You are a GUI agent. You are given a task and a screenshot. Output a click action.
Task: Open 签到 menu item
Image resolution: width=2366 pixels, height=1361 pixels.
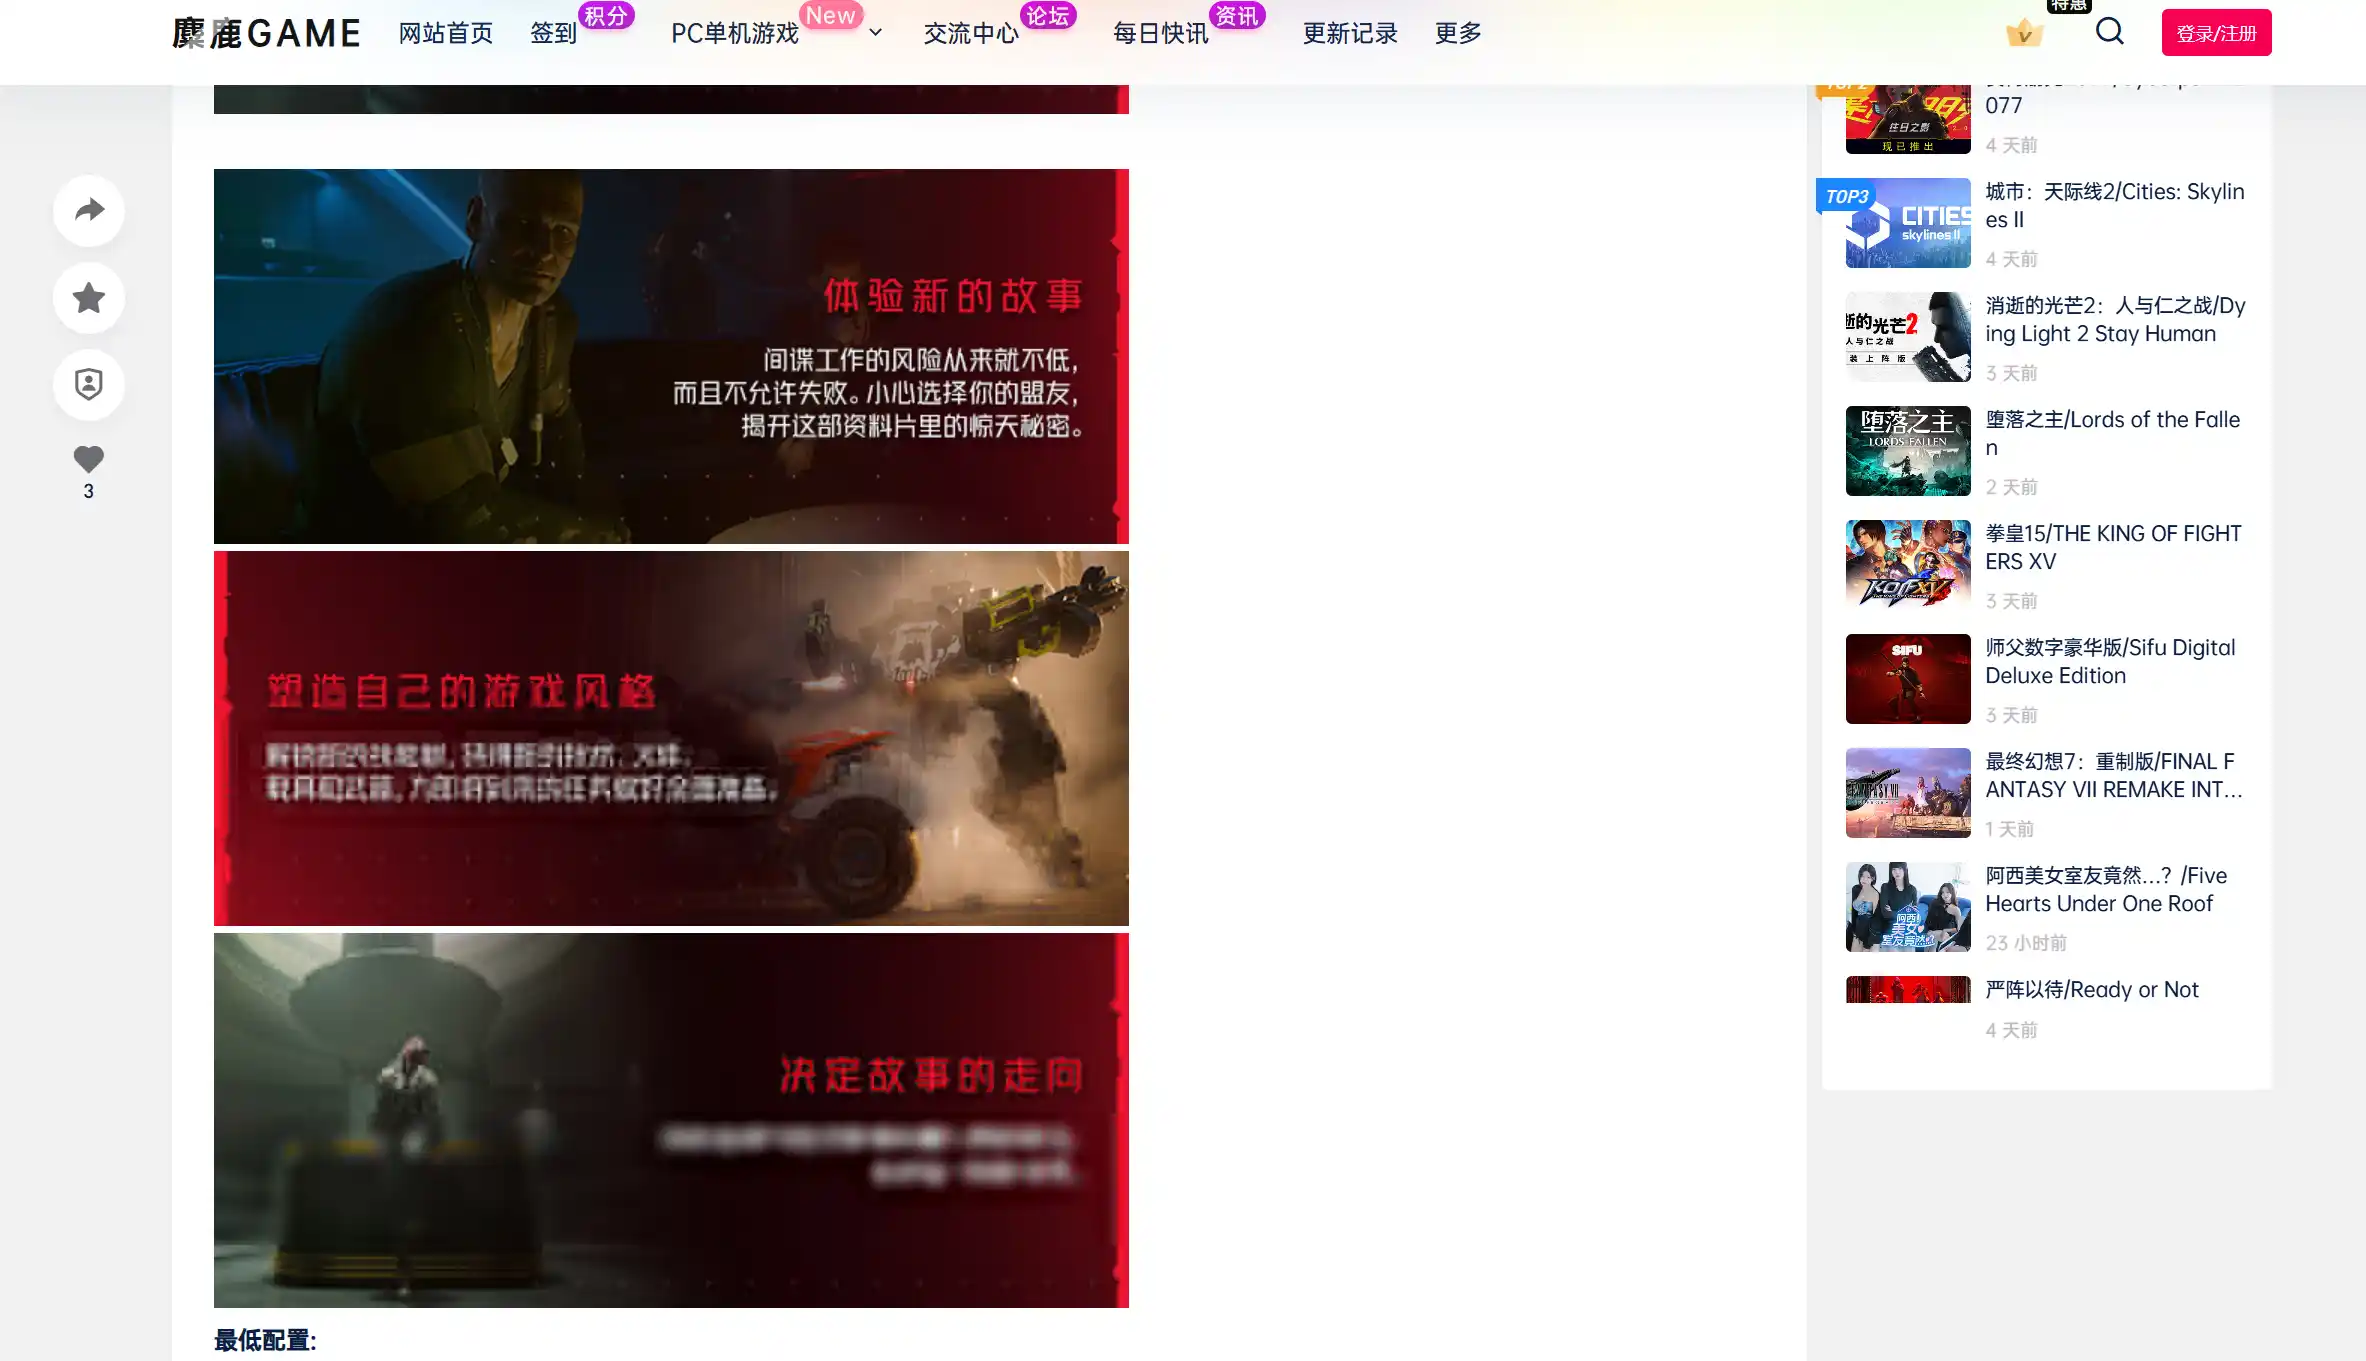pos(554,33)
